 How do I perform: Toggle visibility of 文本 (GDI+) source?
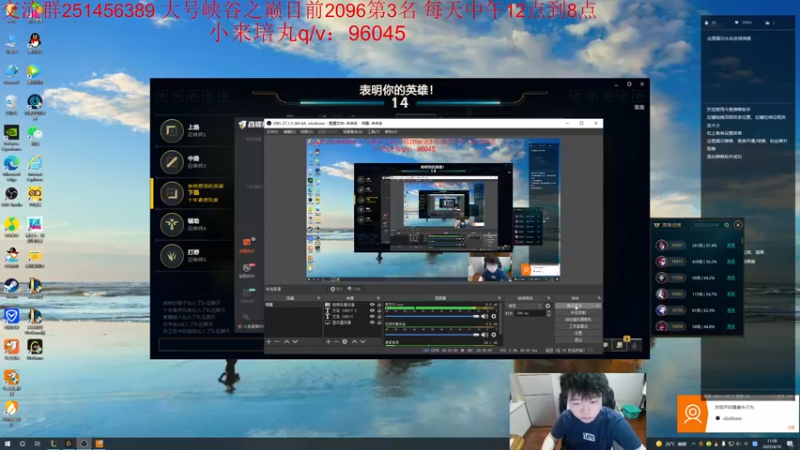click(372, 316)
